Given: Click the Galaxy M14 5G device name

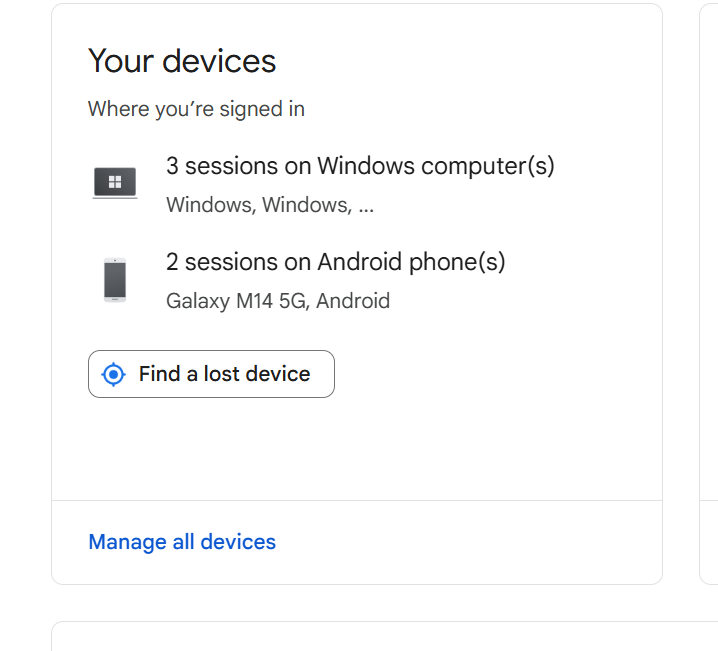Looking at the screenshot, I should [x=236, y=301].
